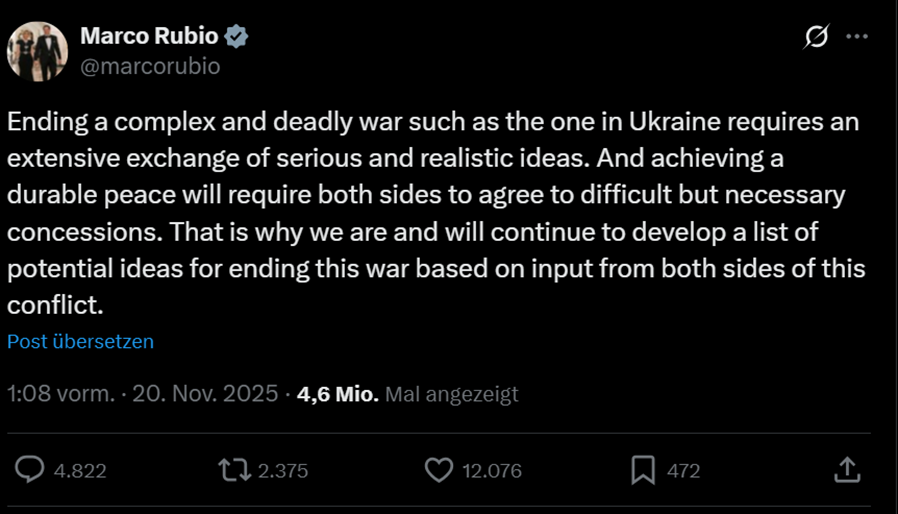Click 'Post übersetzen' to translate the post
This screenshot has height=514, width=898.
coord(81,341)
